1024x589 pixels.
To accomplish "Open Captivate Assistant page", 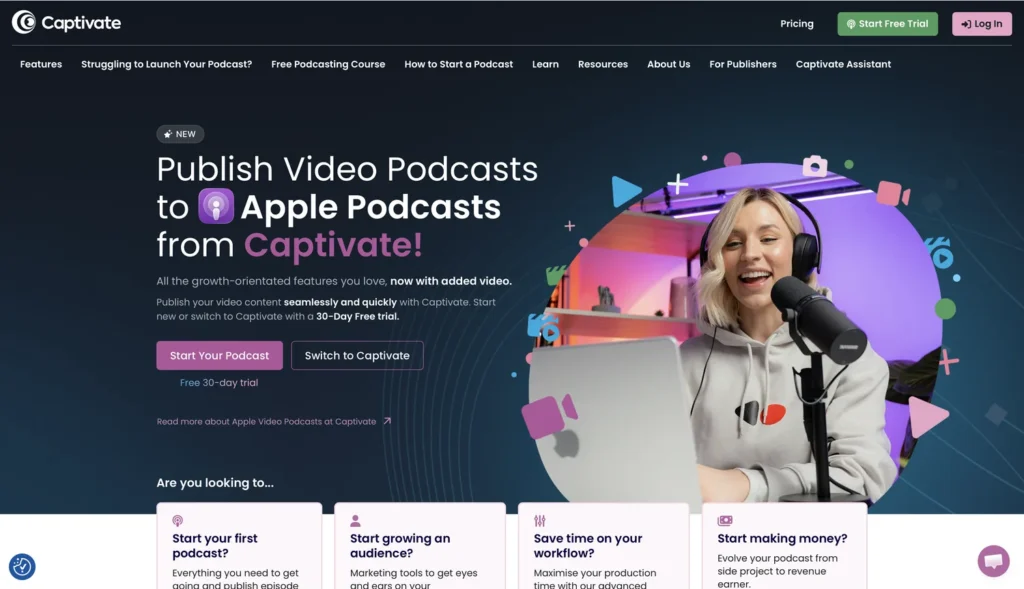I will 843,64.
